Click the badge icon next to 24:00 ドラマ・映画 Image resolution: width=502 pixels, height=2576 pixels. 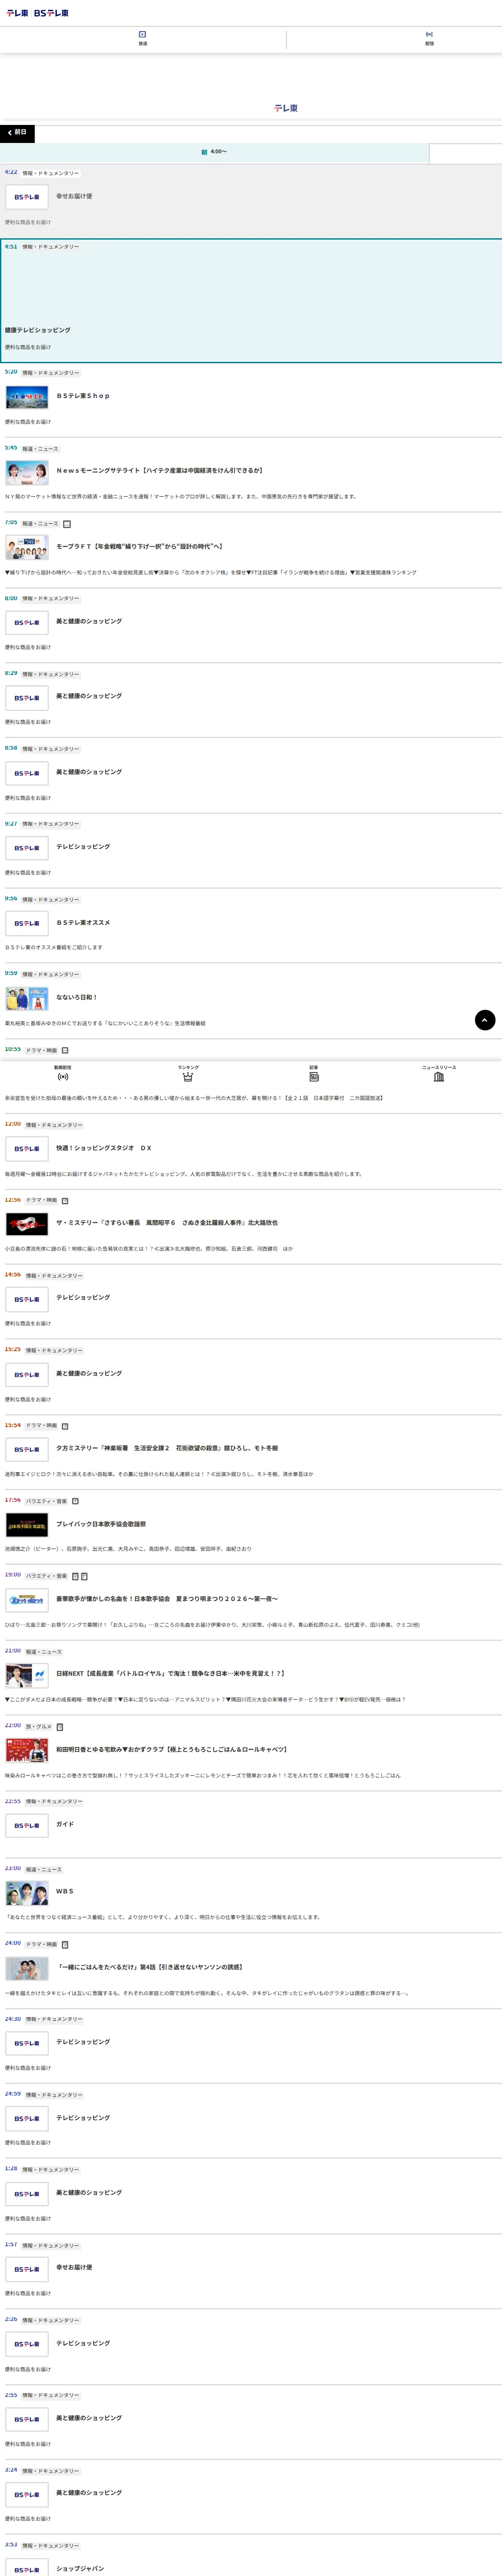65,1945
